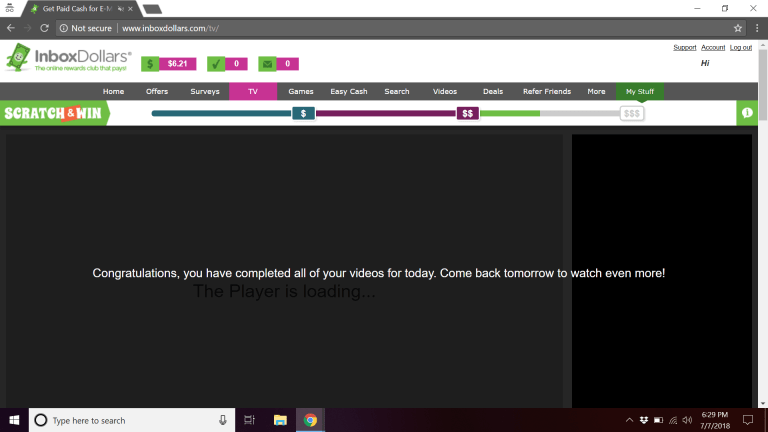Click the $$ marker on progress bar
Screen dimensions: 768x432
coord(467,113)
